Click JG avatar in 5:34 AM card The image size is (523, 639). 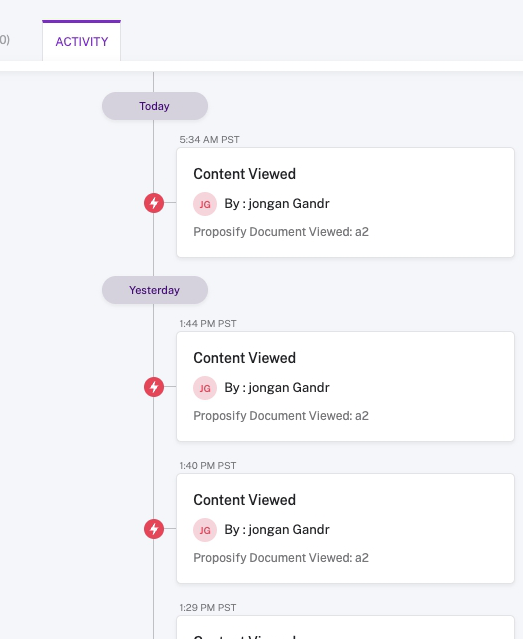(x=205, y=204)
